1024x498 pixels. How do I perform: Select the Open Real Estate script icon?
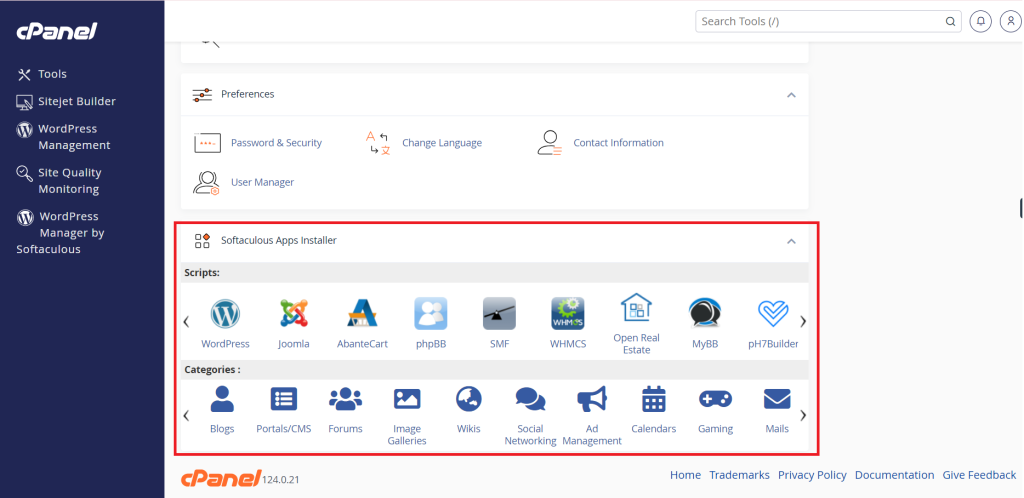(x=637, y=307)
